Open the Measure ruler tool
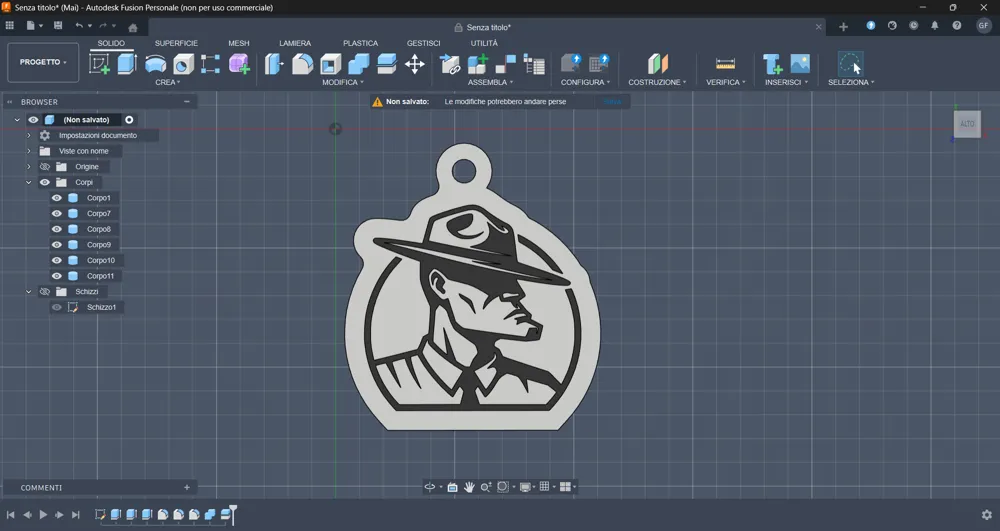 725,64
